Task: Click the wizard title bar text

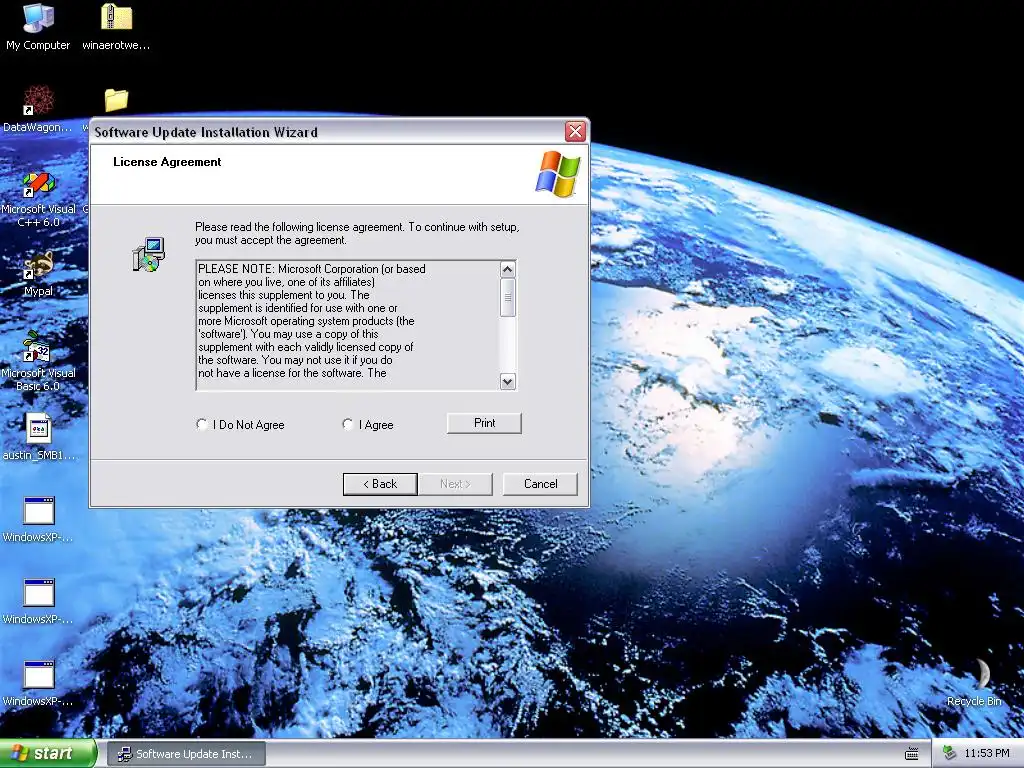Action: [206, 133]
